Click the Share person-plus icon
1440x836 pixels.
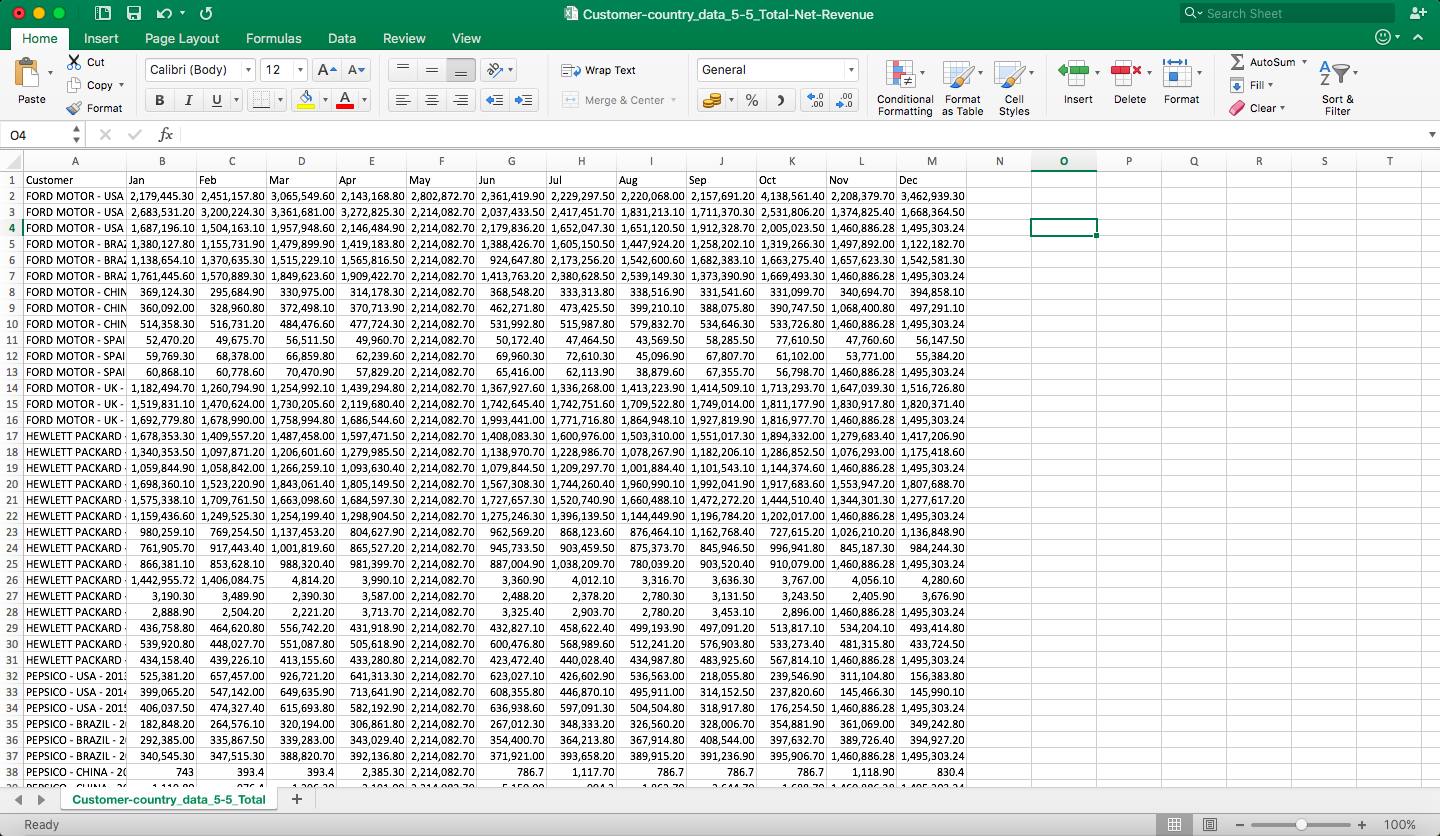tap(1417, 13)
